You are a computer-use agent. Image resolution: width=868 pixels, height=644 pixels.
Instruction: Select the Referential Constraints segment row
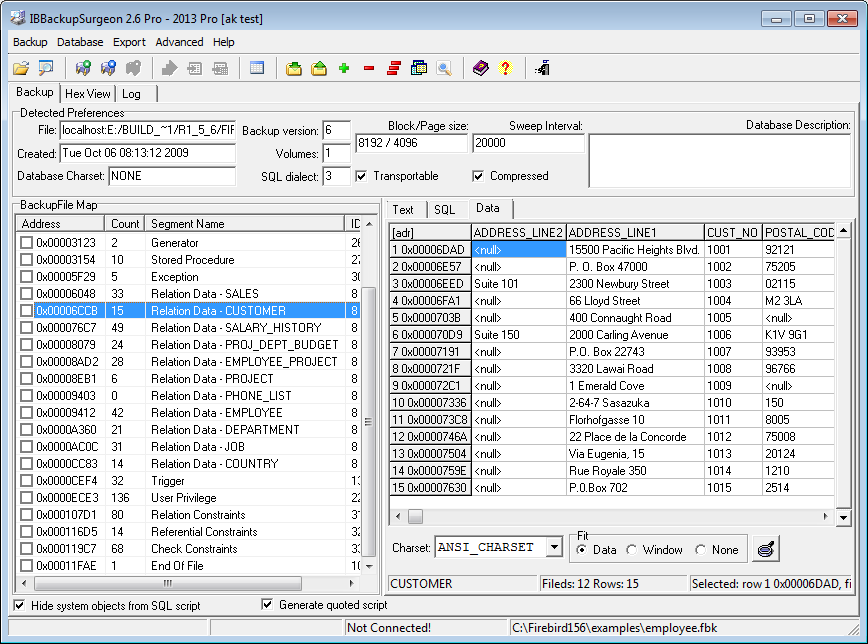(188, 532)
